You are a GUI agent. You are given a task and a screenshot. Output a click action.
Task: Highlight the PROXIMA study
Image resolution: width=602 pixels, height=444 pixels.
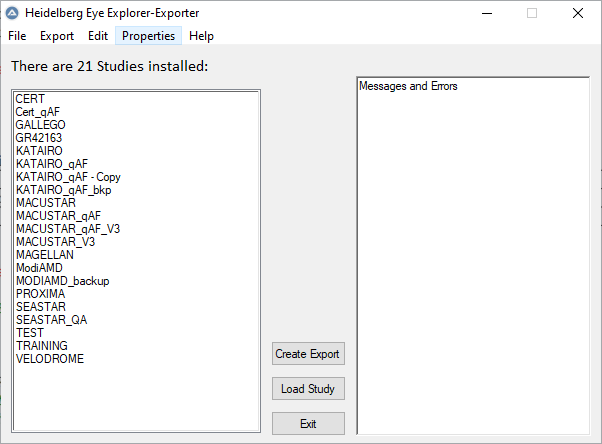(x=41, y=294)
